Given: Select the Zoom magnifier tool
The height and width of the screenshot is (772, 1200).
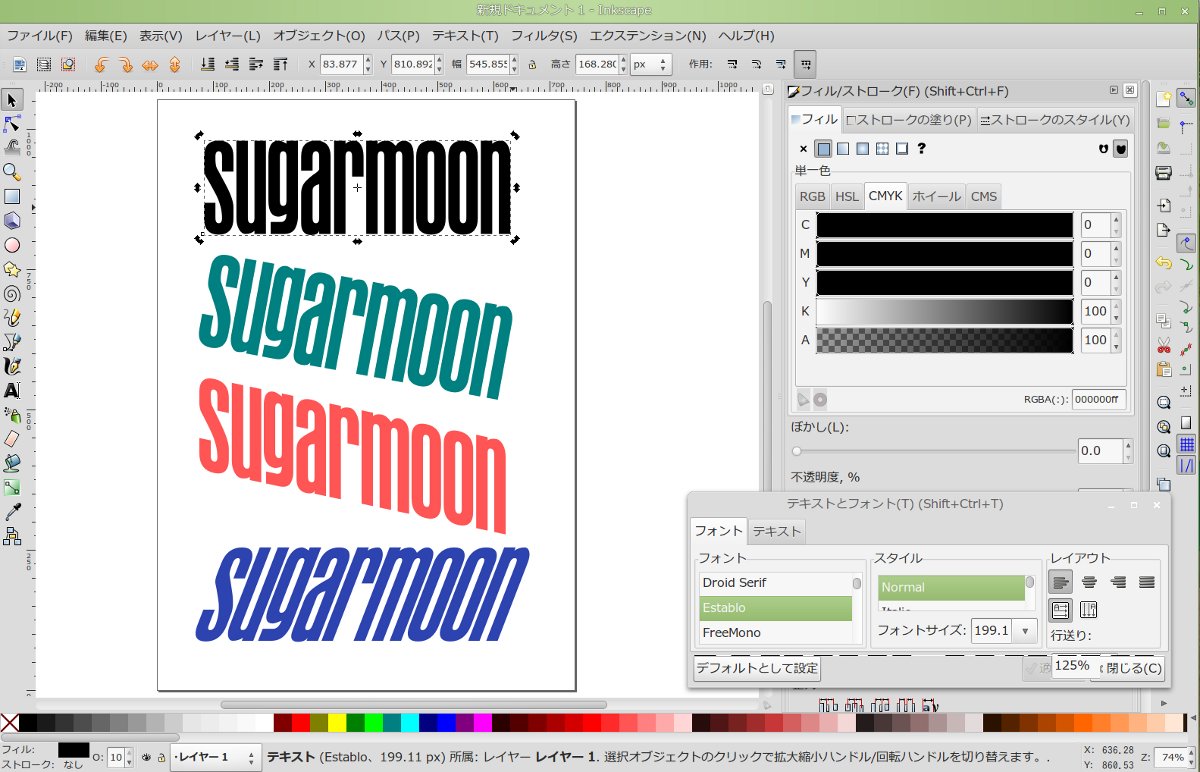Looking at the screenshot, I should pyautogui.click(x=12, y=172).
